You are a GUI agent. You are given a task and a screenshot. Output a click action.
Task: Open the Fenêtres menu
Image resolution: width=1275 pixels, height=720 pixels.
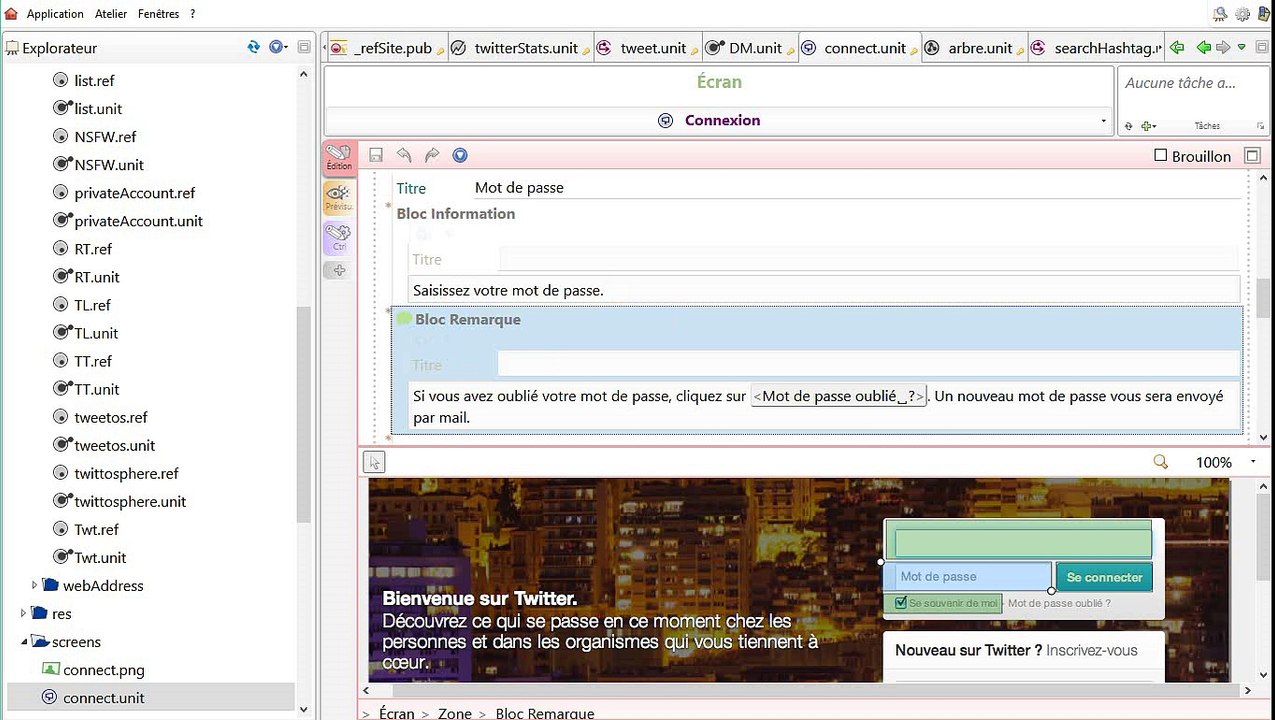click(158, 14)
